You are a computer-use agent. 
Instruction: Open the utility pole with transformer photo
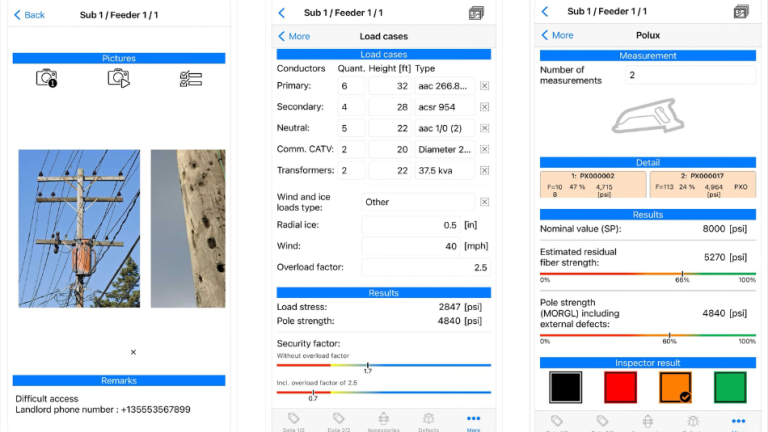click(x=79, y=229)
